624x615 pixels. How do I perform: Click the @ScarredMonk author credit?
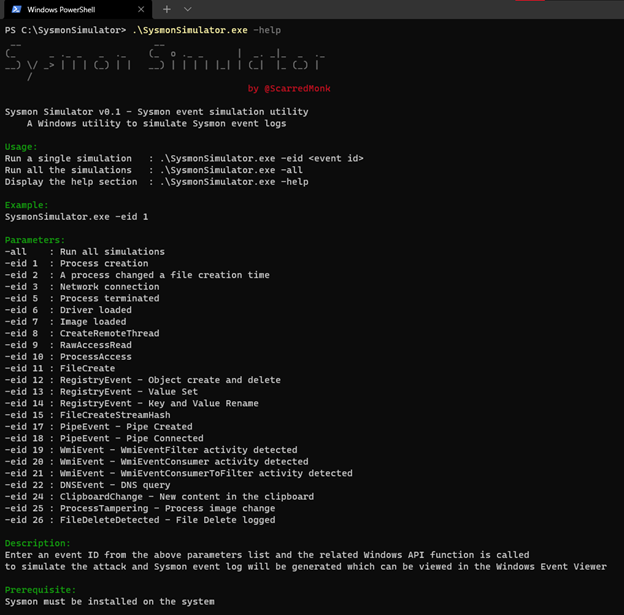tap(296, 88)
